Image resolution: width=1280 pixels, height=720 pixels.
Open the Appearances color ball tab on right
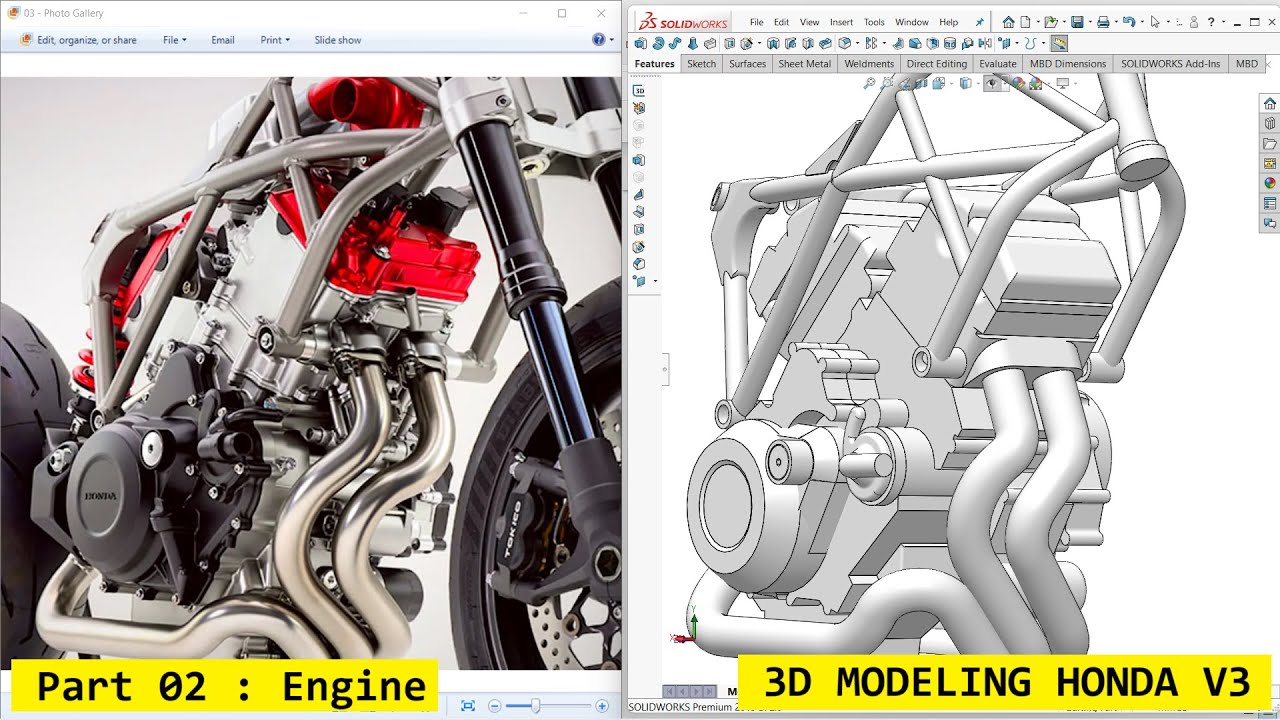tap(1270, 183)
